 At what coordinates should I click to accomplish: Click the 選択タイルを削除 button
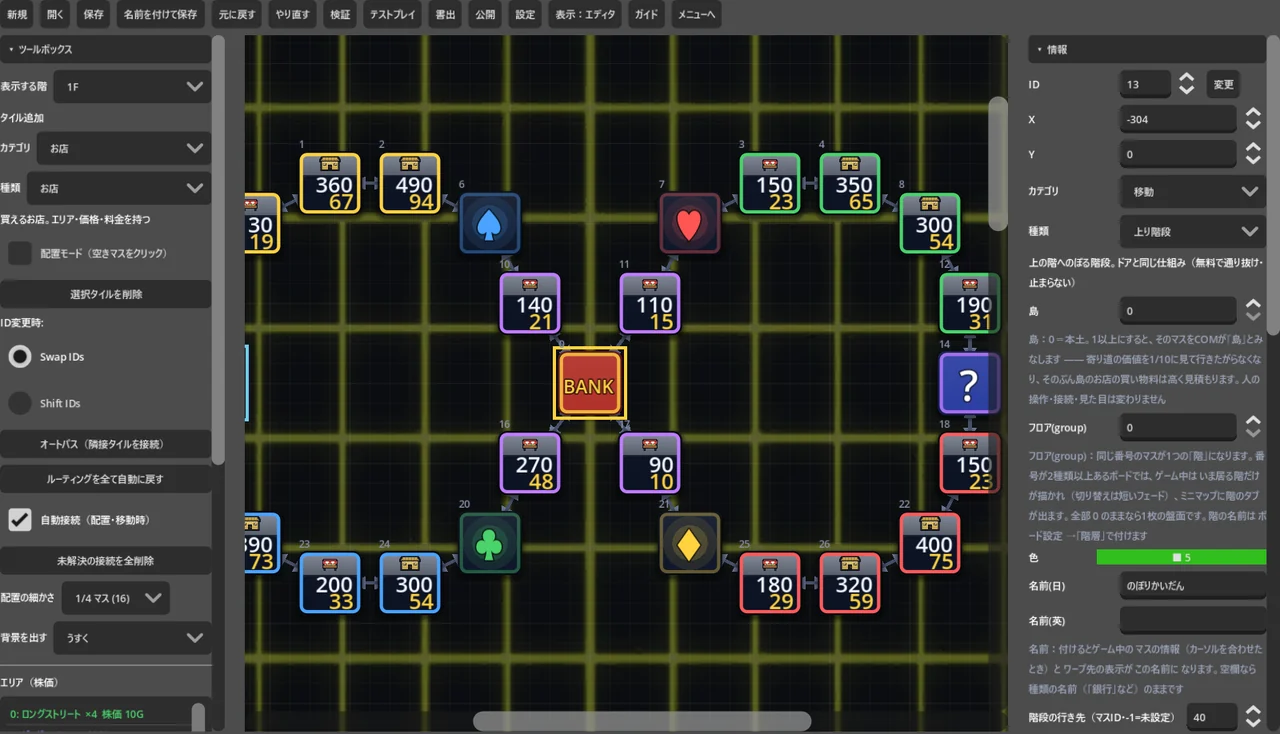point(106,294)
